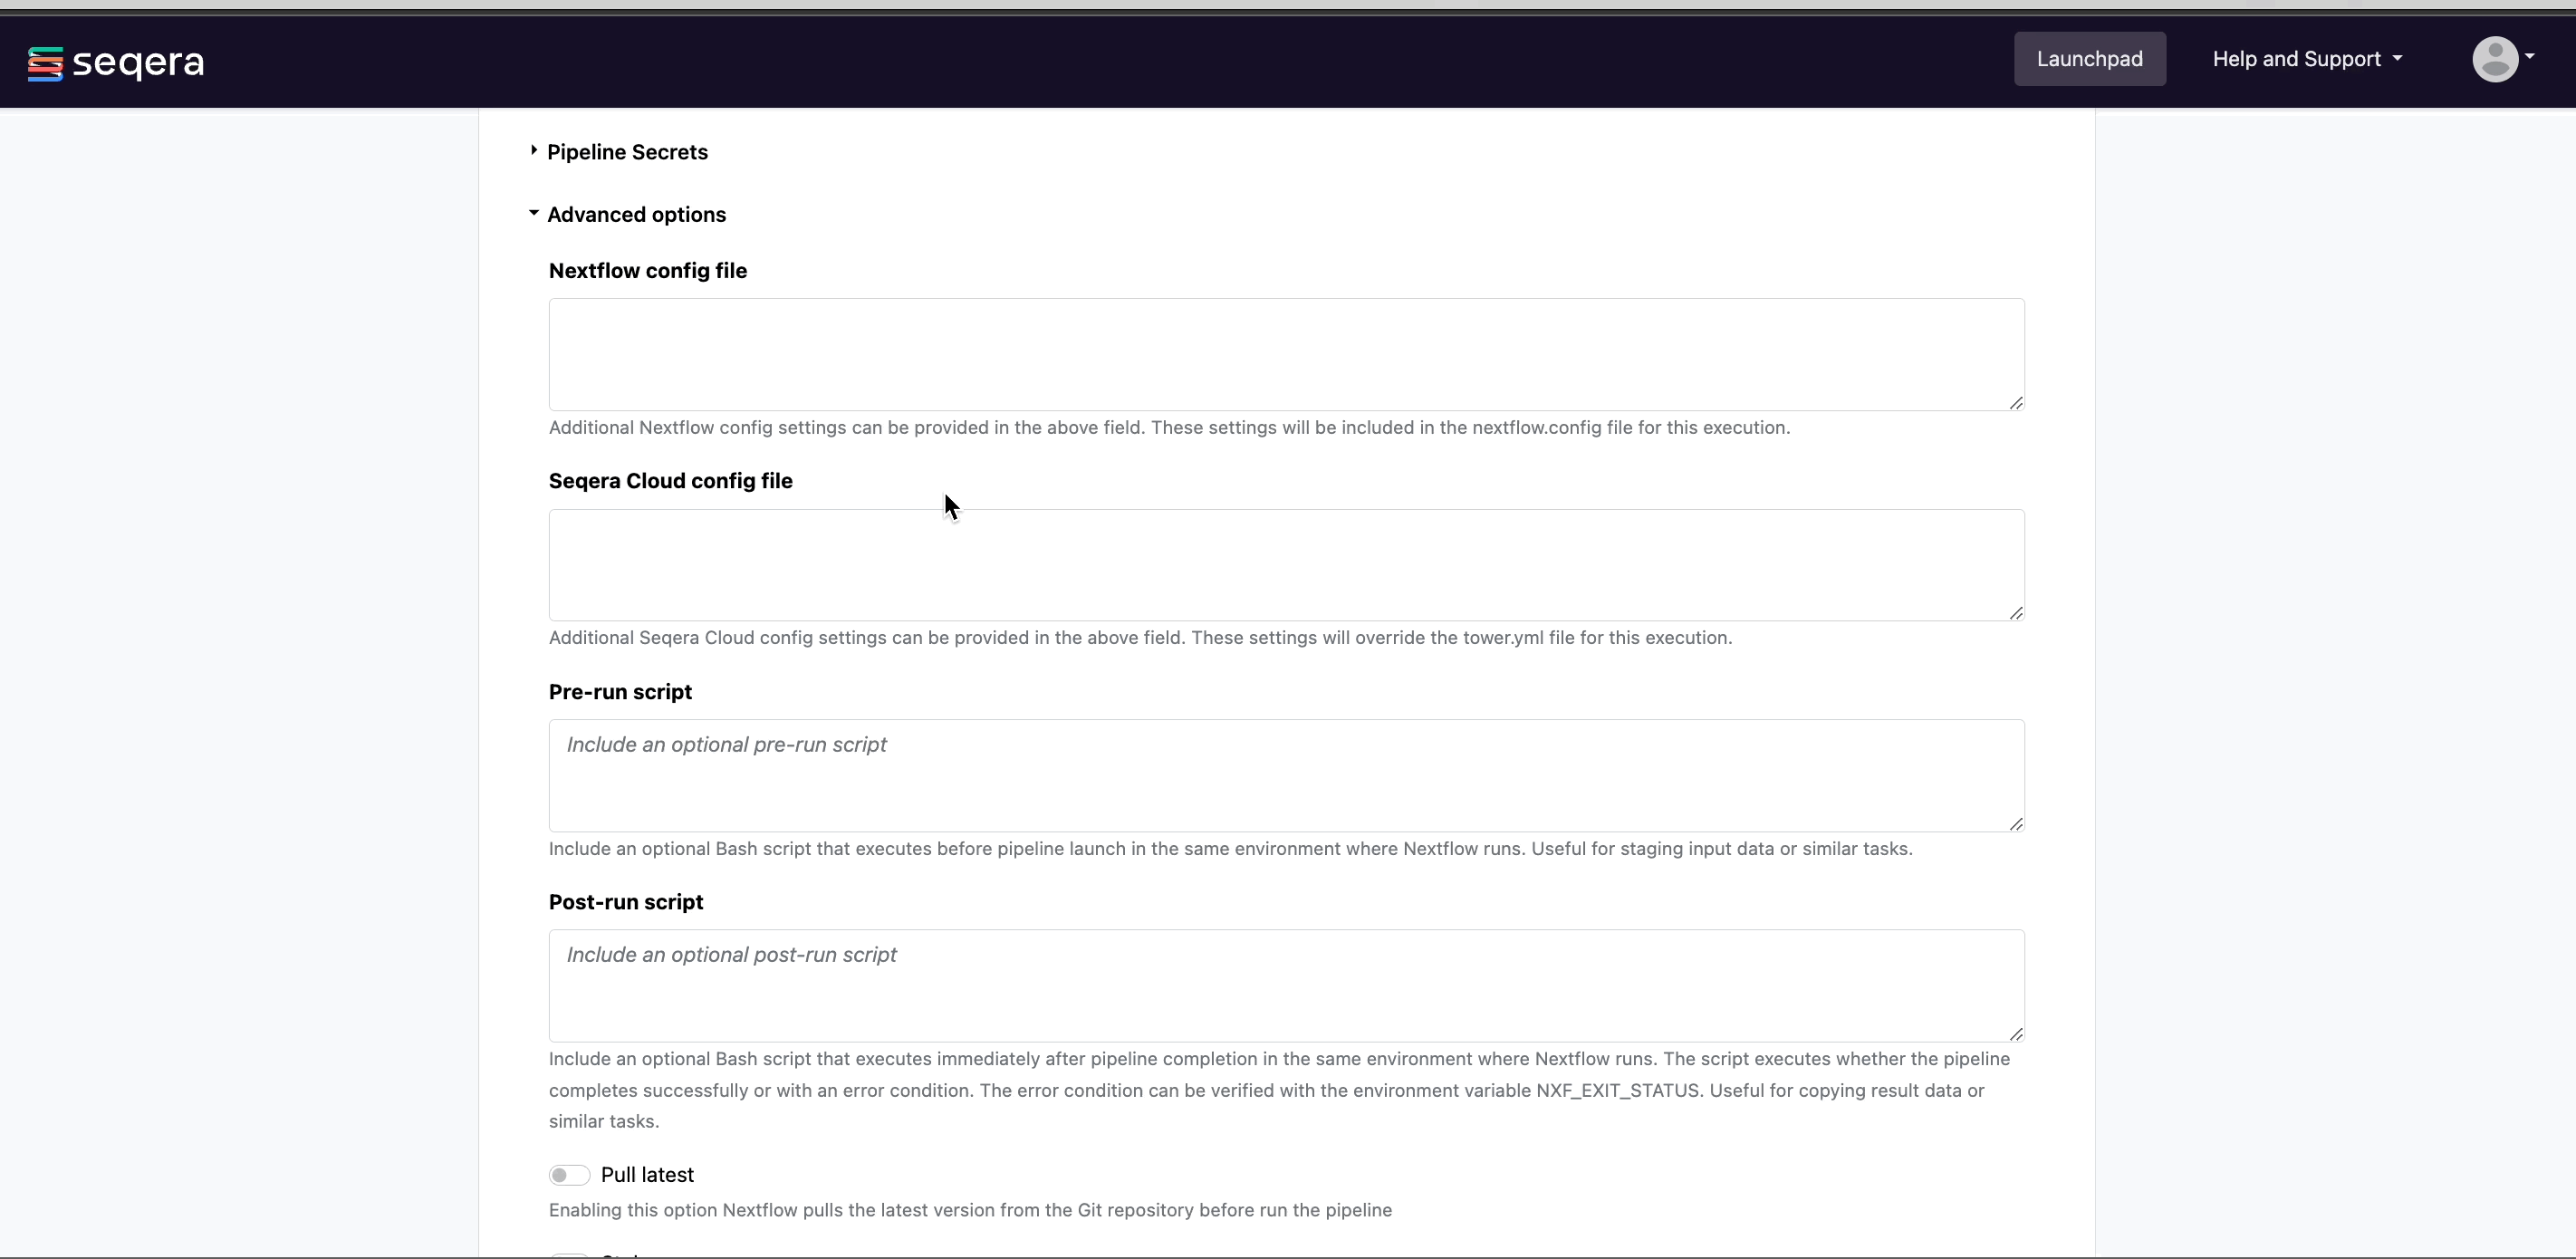Collapse the Advanced options section
2576x1259 pixels.
coord(636,215)
